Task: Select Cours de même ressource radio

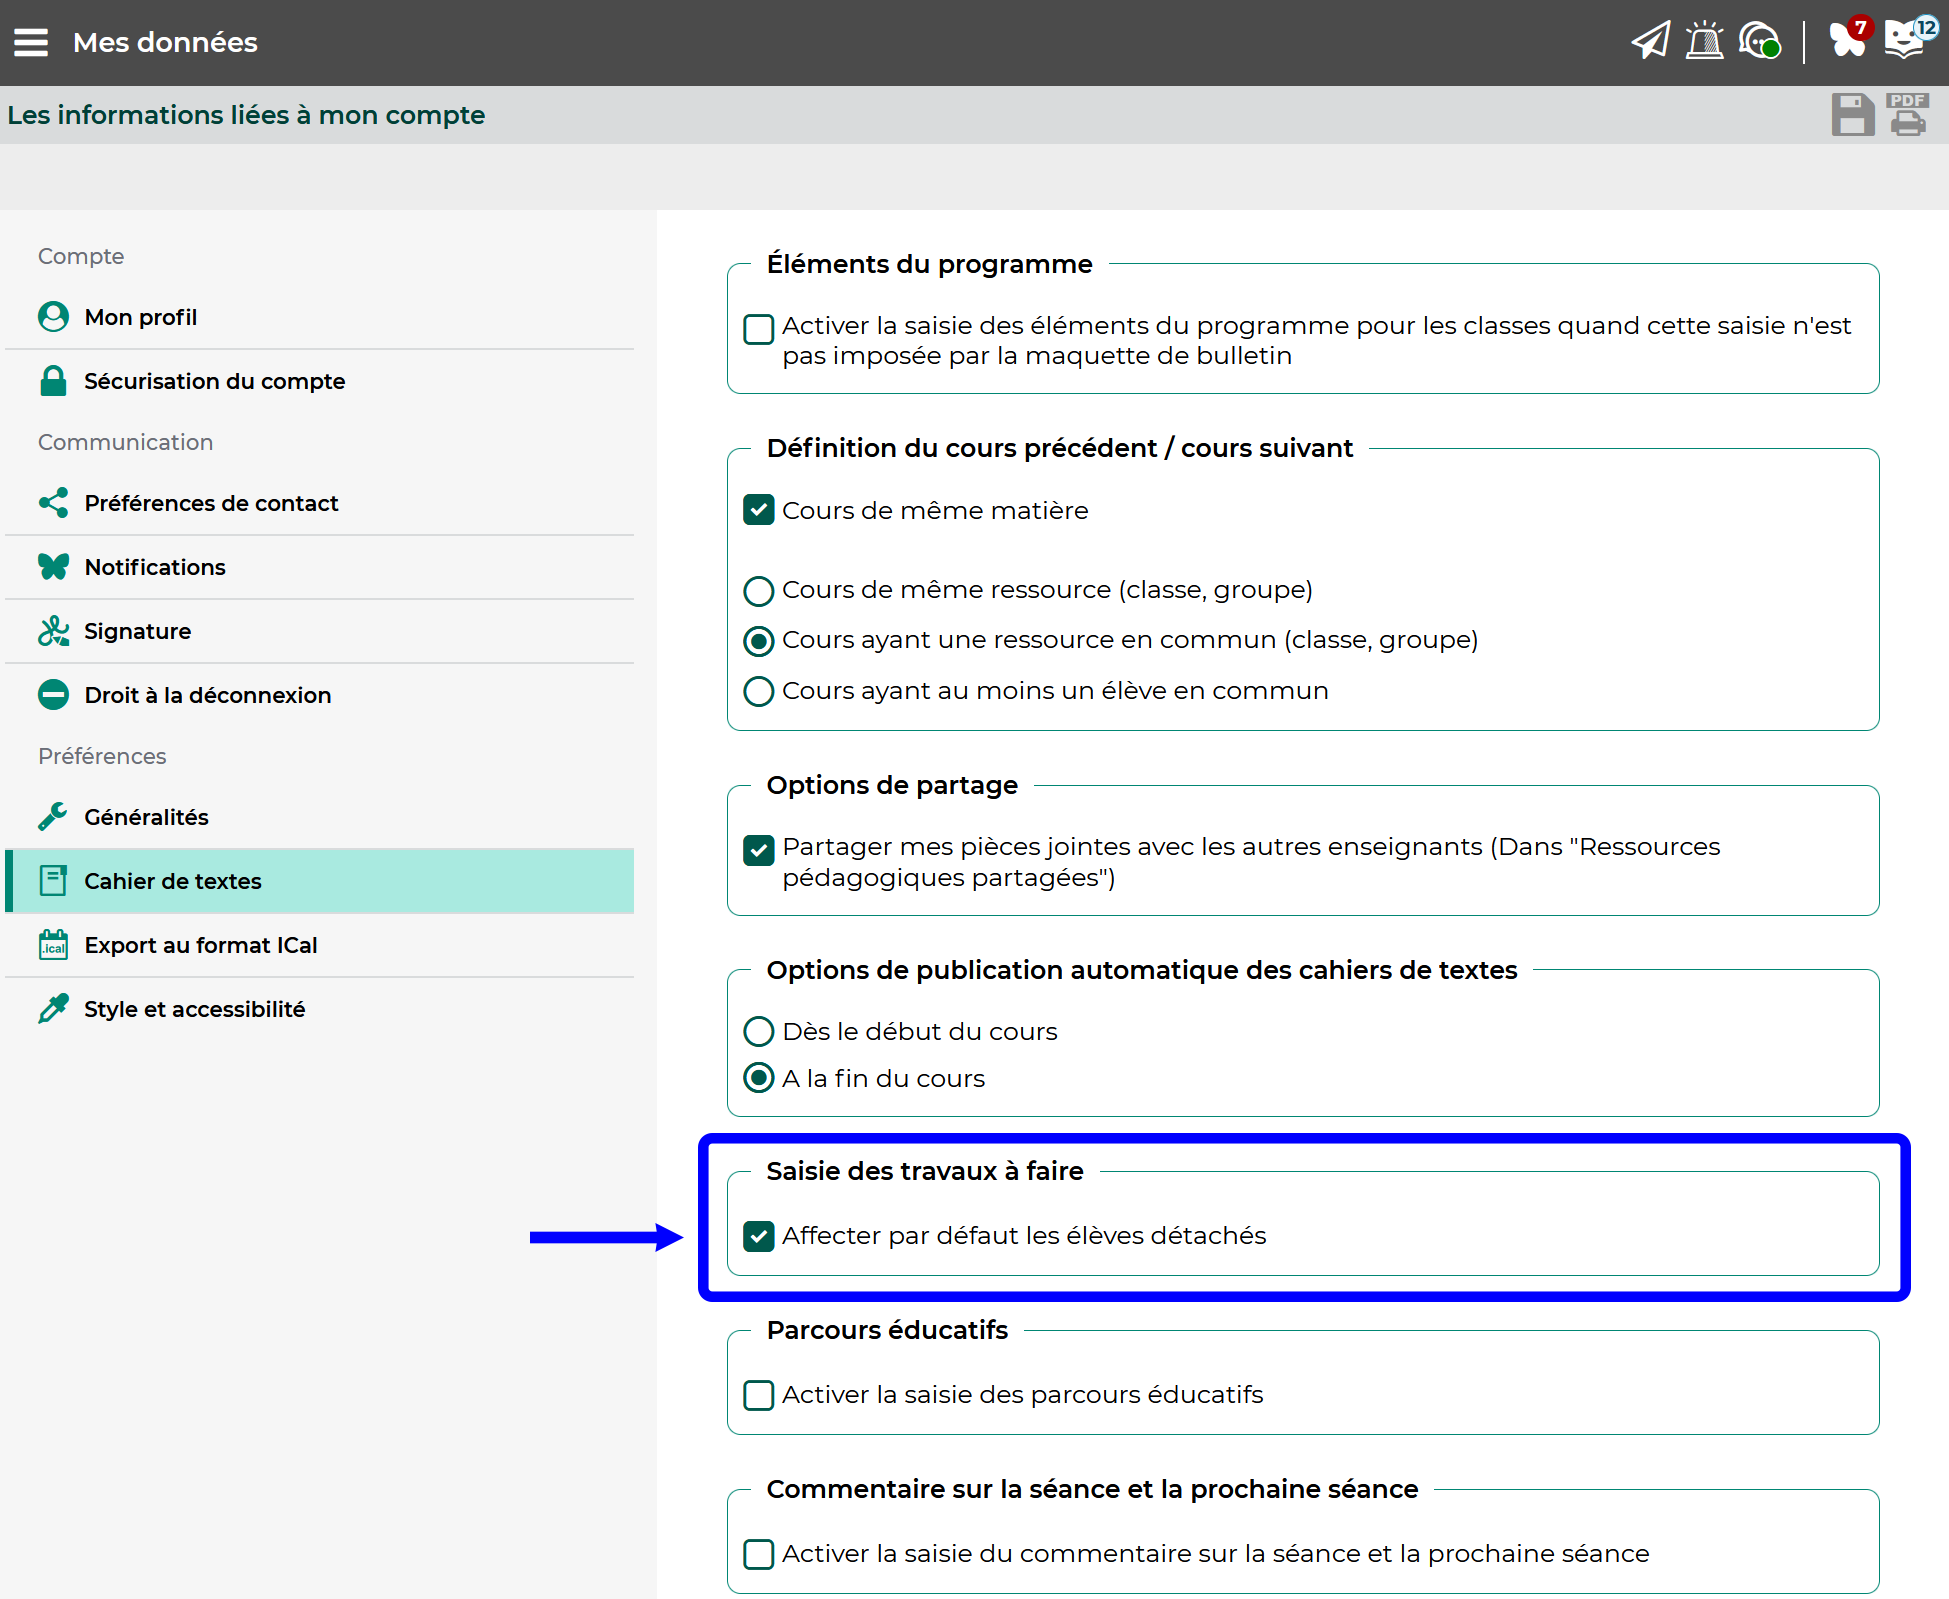Action: tap(759, 591)
